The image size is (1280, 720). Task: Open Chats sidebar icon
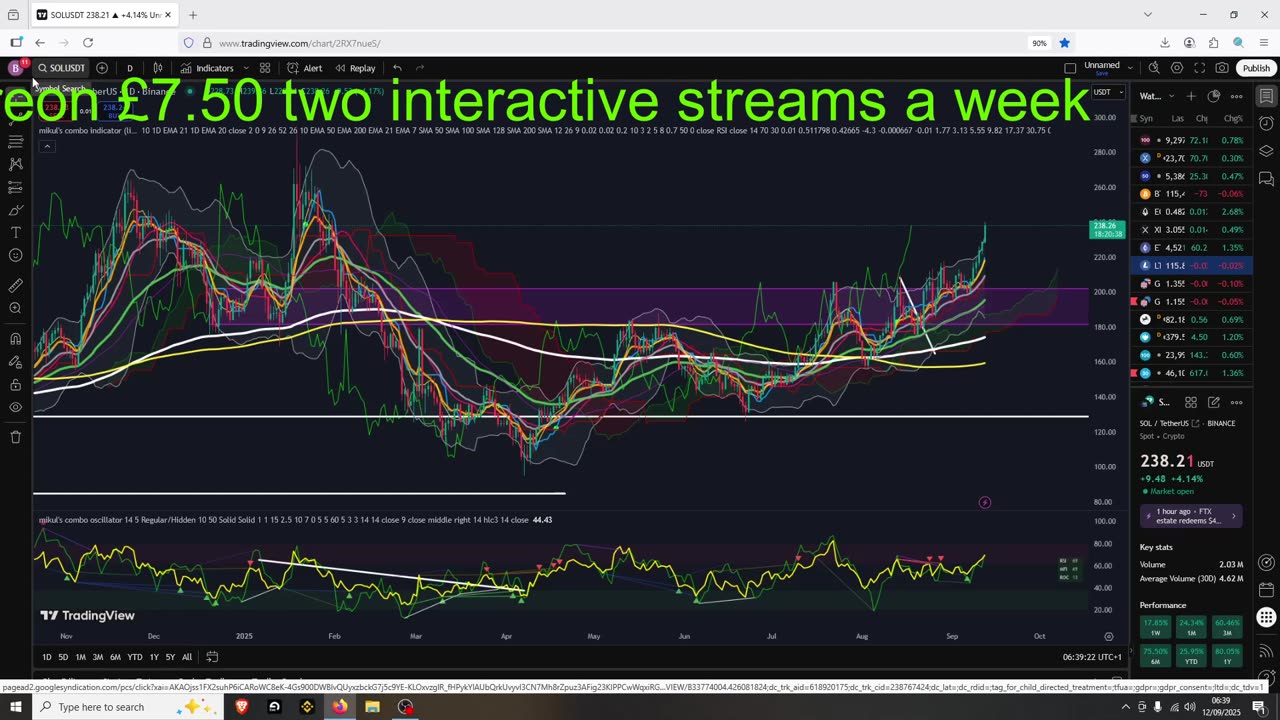(x=1266, y=179)
